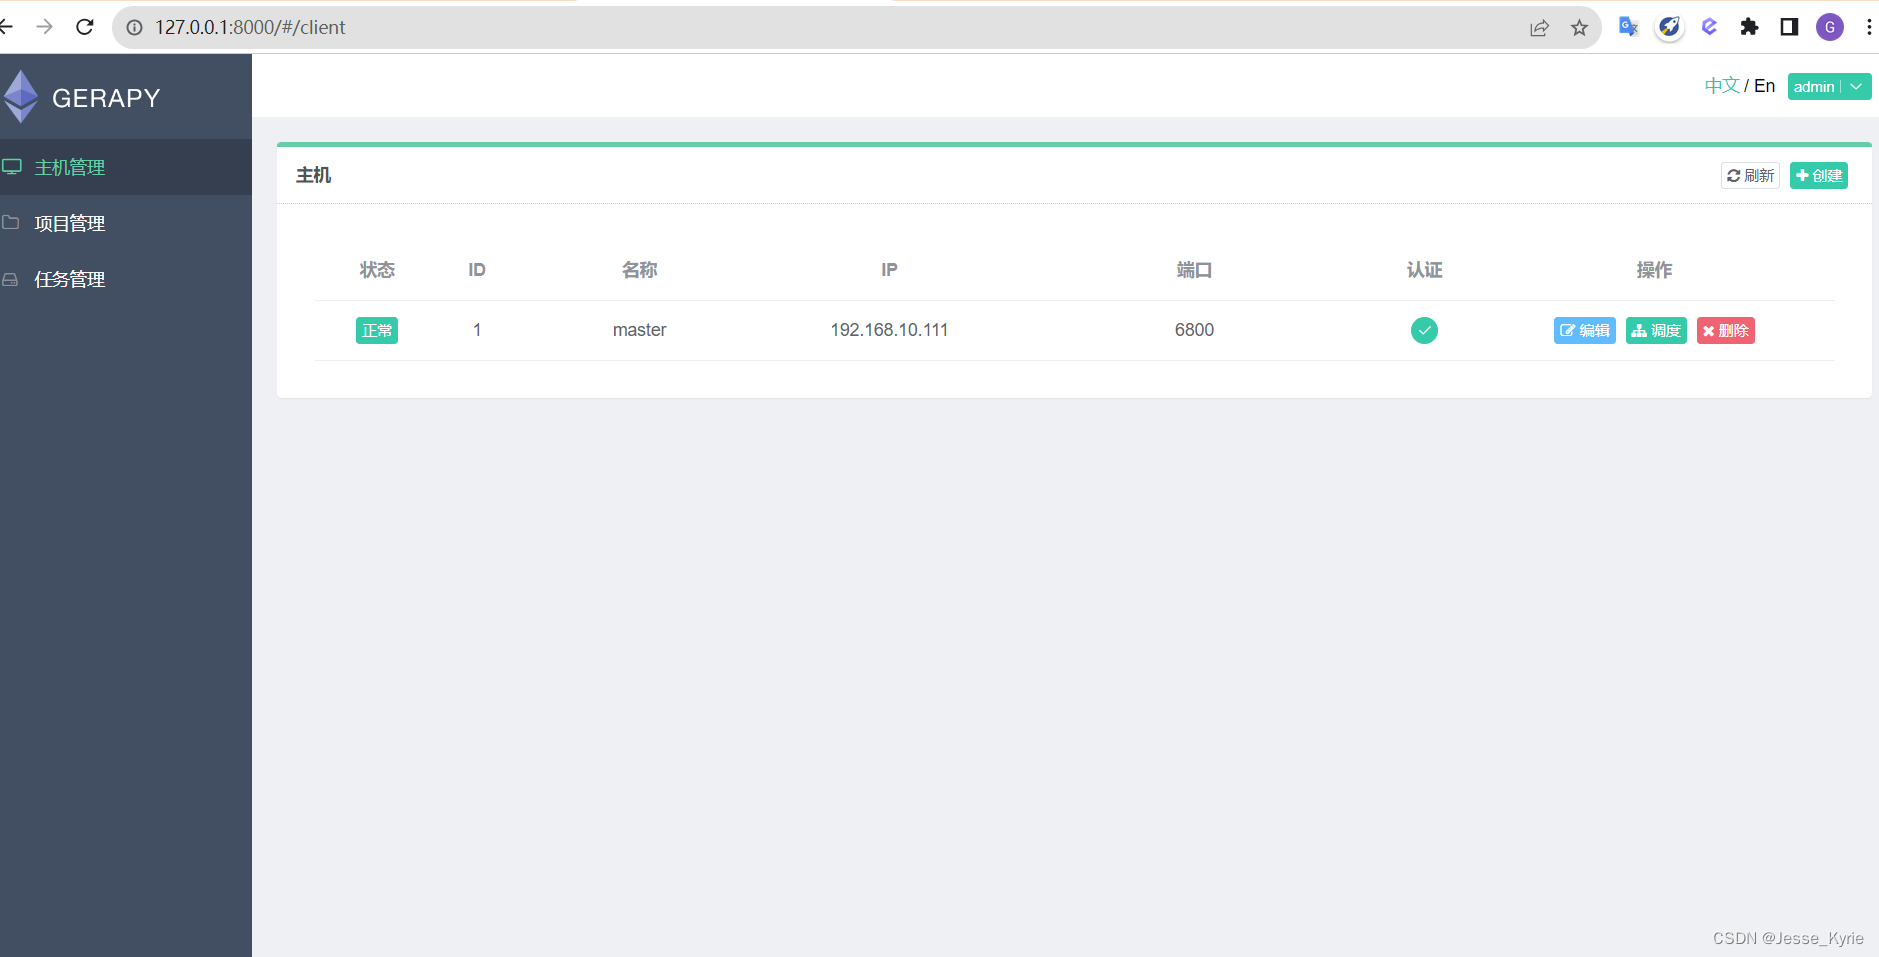Viewport: 1879px width, 957px height.
Task: Click the ID column header
Action: click(x=477, y=270)
